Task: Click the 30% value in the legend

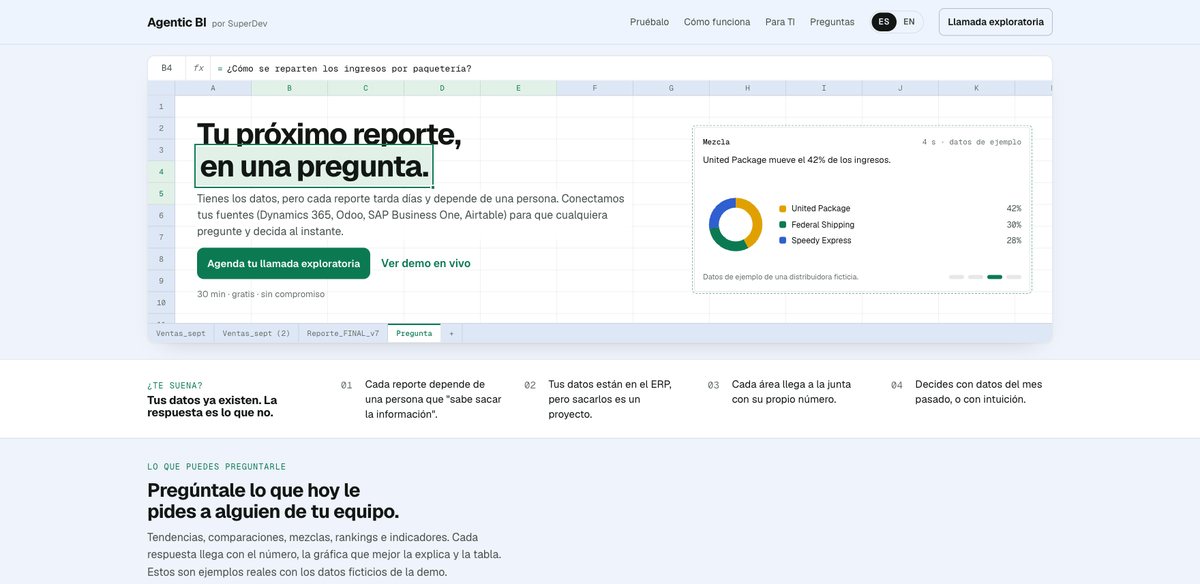Action: (x=1014, y=224)
